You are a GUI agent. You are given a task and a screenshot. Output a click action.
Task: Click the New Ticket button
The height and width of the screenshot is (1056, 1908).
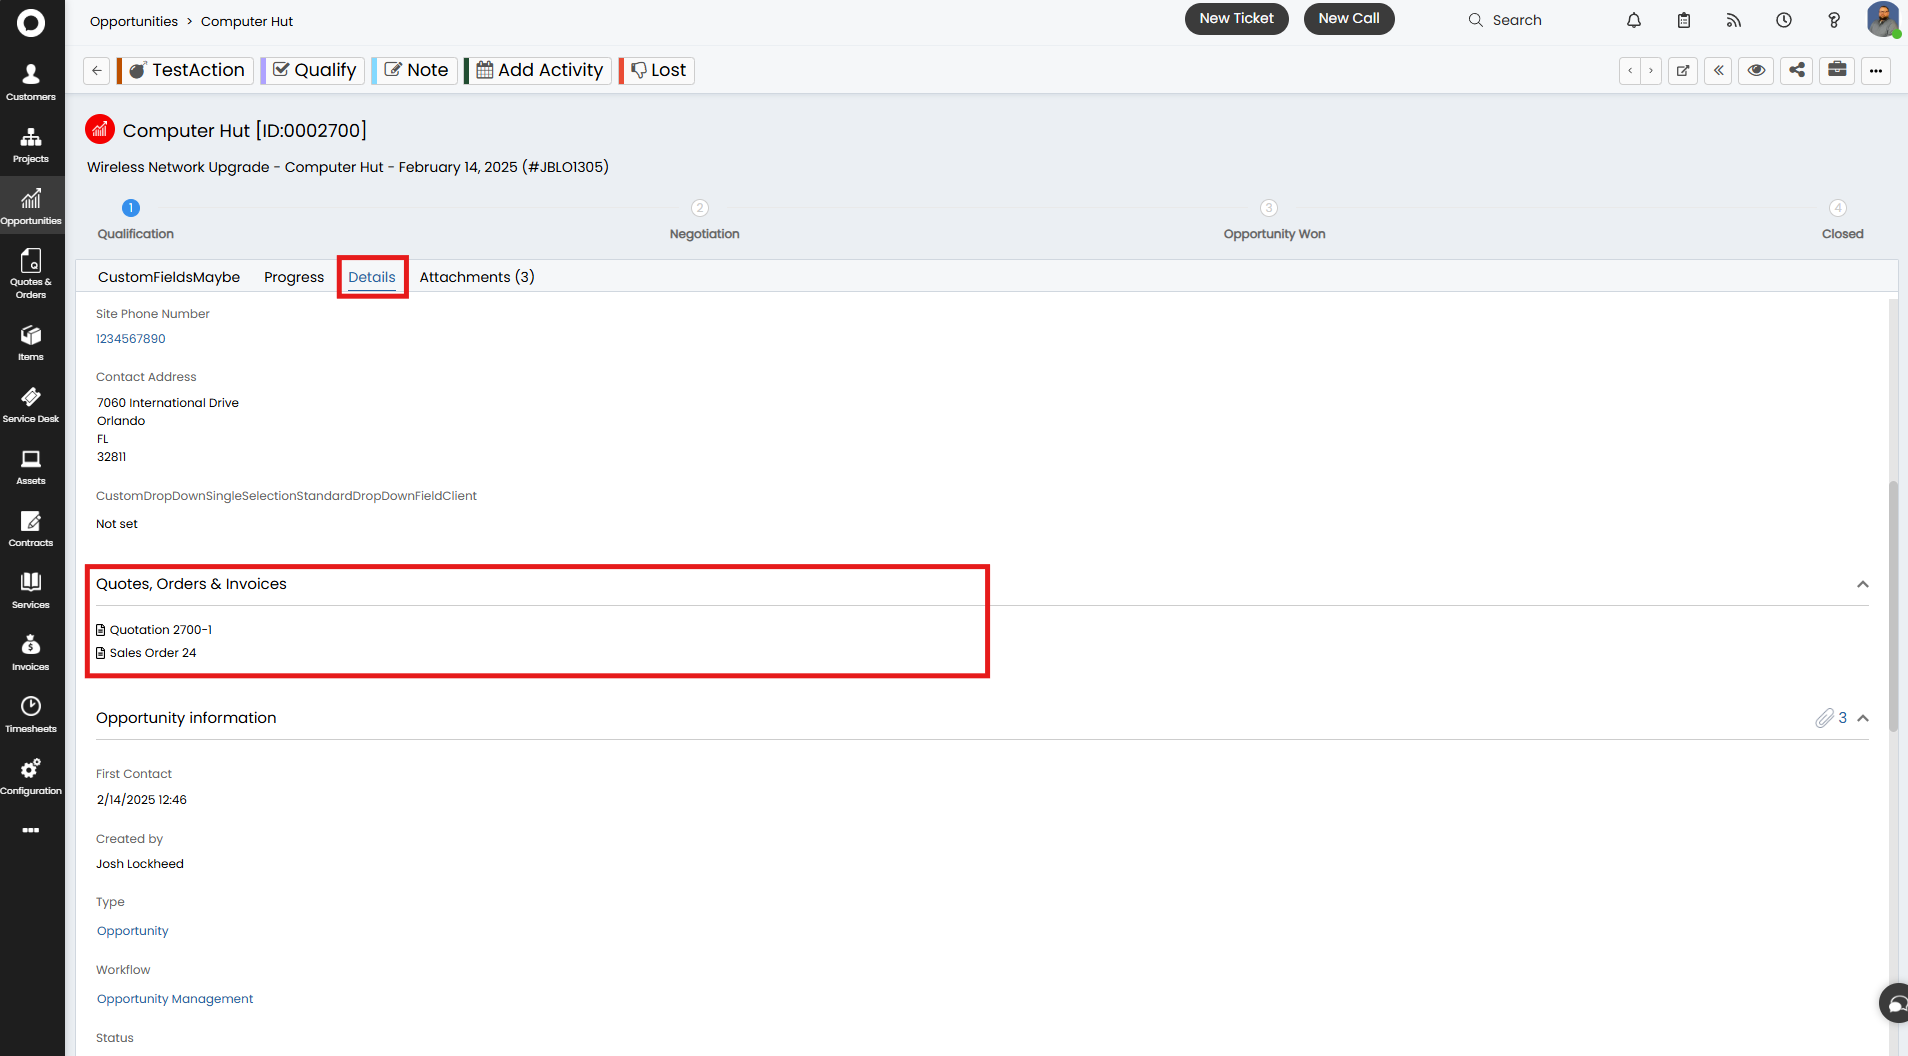(x=1236, y=19)
